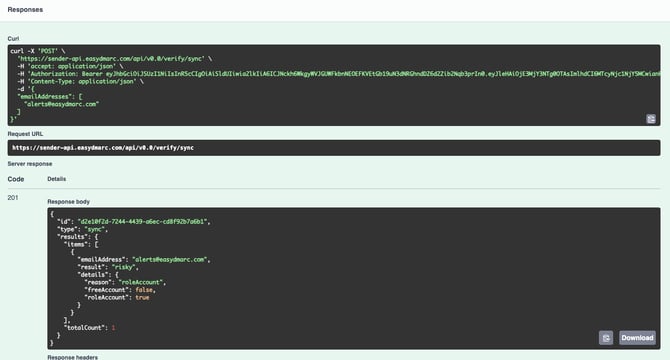This screenshot has height=360, width=670.
Task: Copy the curl command to clipboard
Action: click(x=651, y=119)
